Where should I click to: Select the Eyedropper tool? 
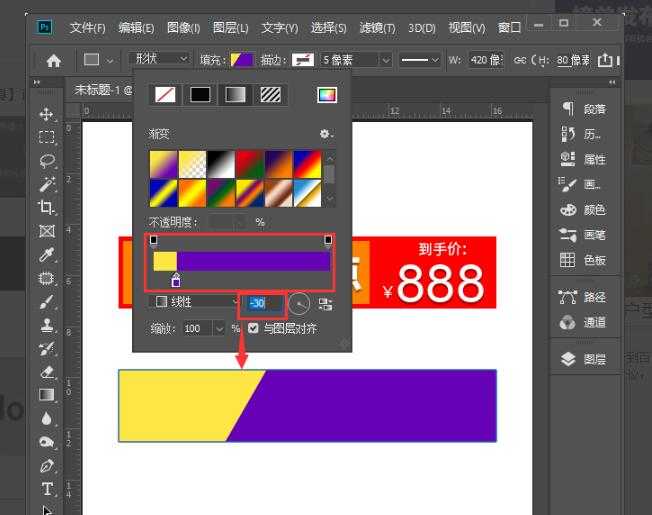(x=46, y=255)
